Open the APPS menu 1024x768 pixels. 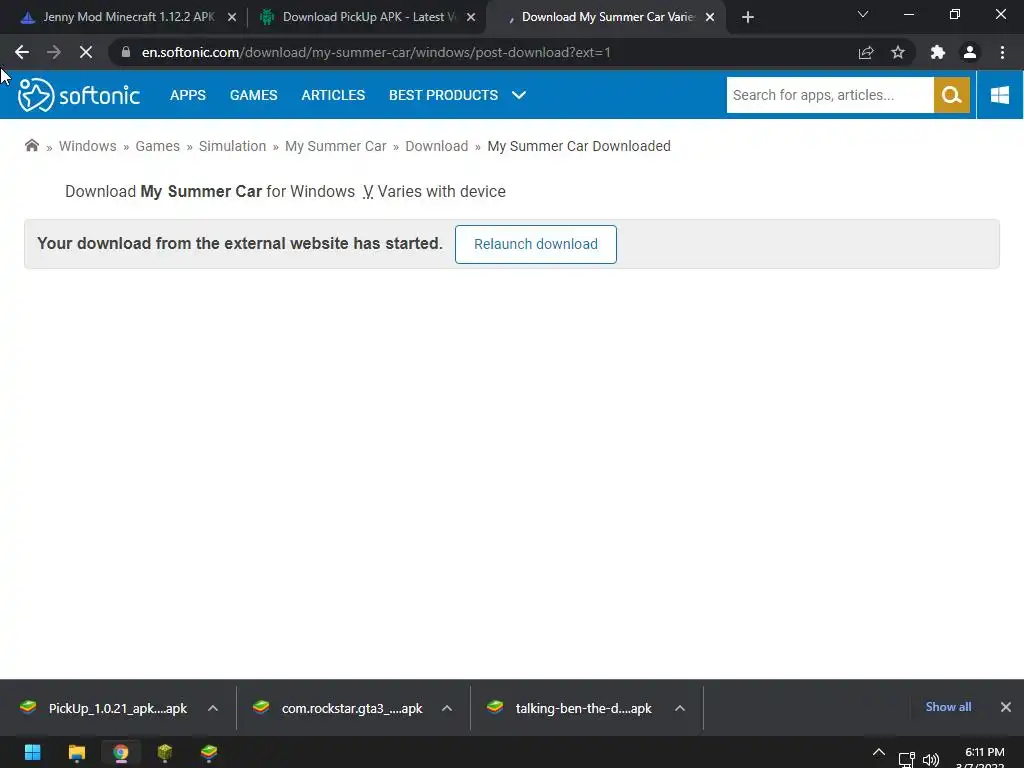[x=187, y=95]
